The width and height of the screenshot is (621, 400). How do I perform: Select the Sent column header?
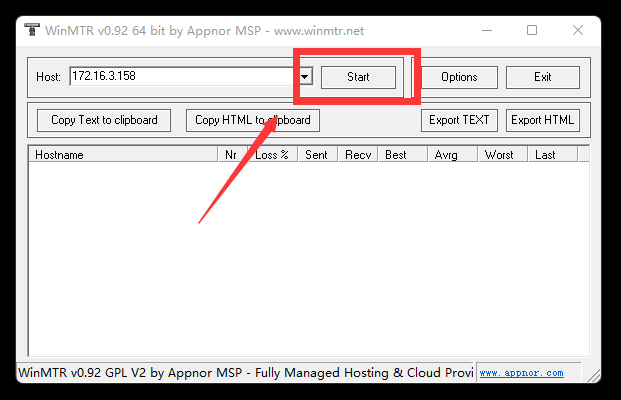(x=318, y=154)
